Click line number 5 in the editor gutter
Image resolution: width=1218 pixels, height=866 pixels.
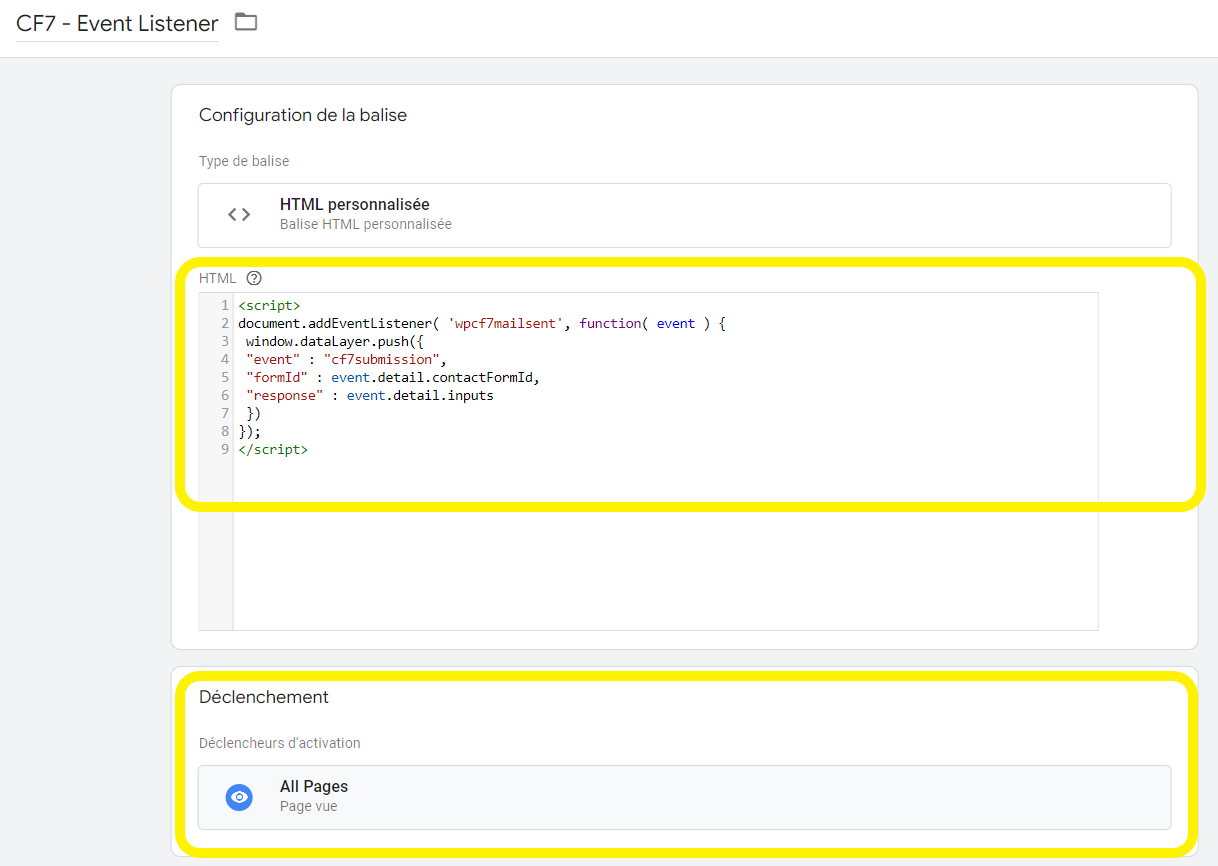tap(225, 378)
